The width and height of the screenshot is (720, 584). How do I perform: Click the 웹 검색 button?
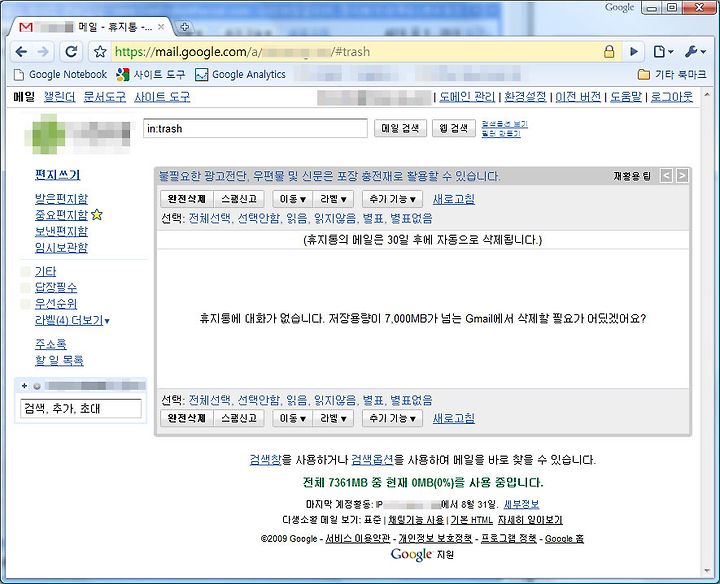pyautogui.click(x=454, y=129)
